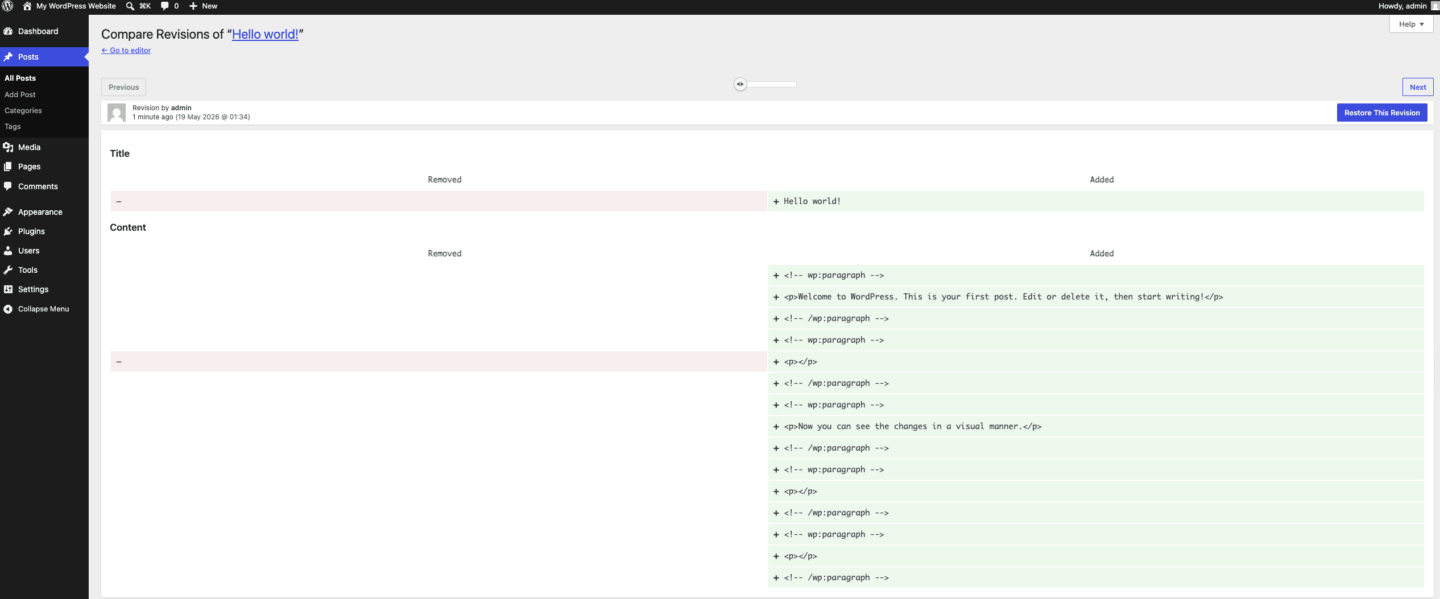This screenshot has width=1440, height=599.
Task: Click the Previous revision button
Action: coord(124,87)
